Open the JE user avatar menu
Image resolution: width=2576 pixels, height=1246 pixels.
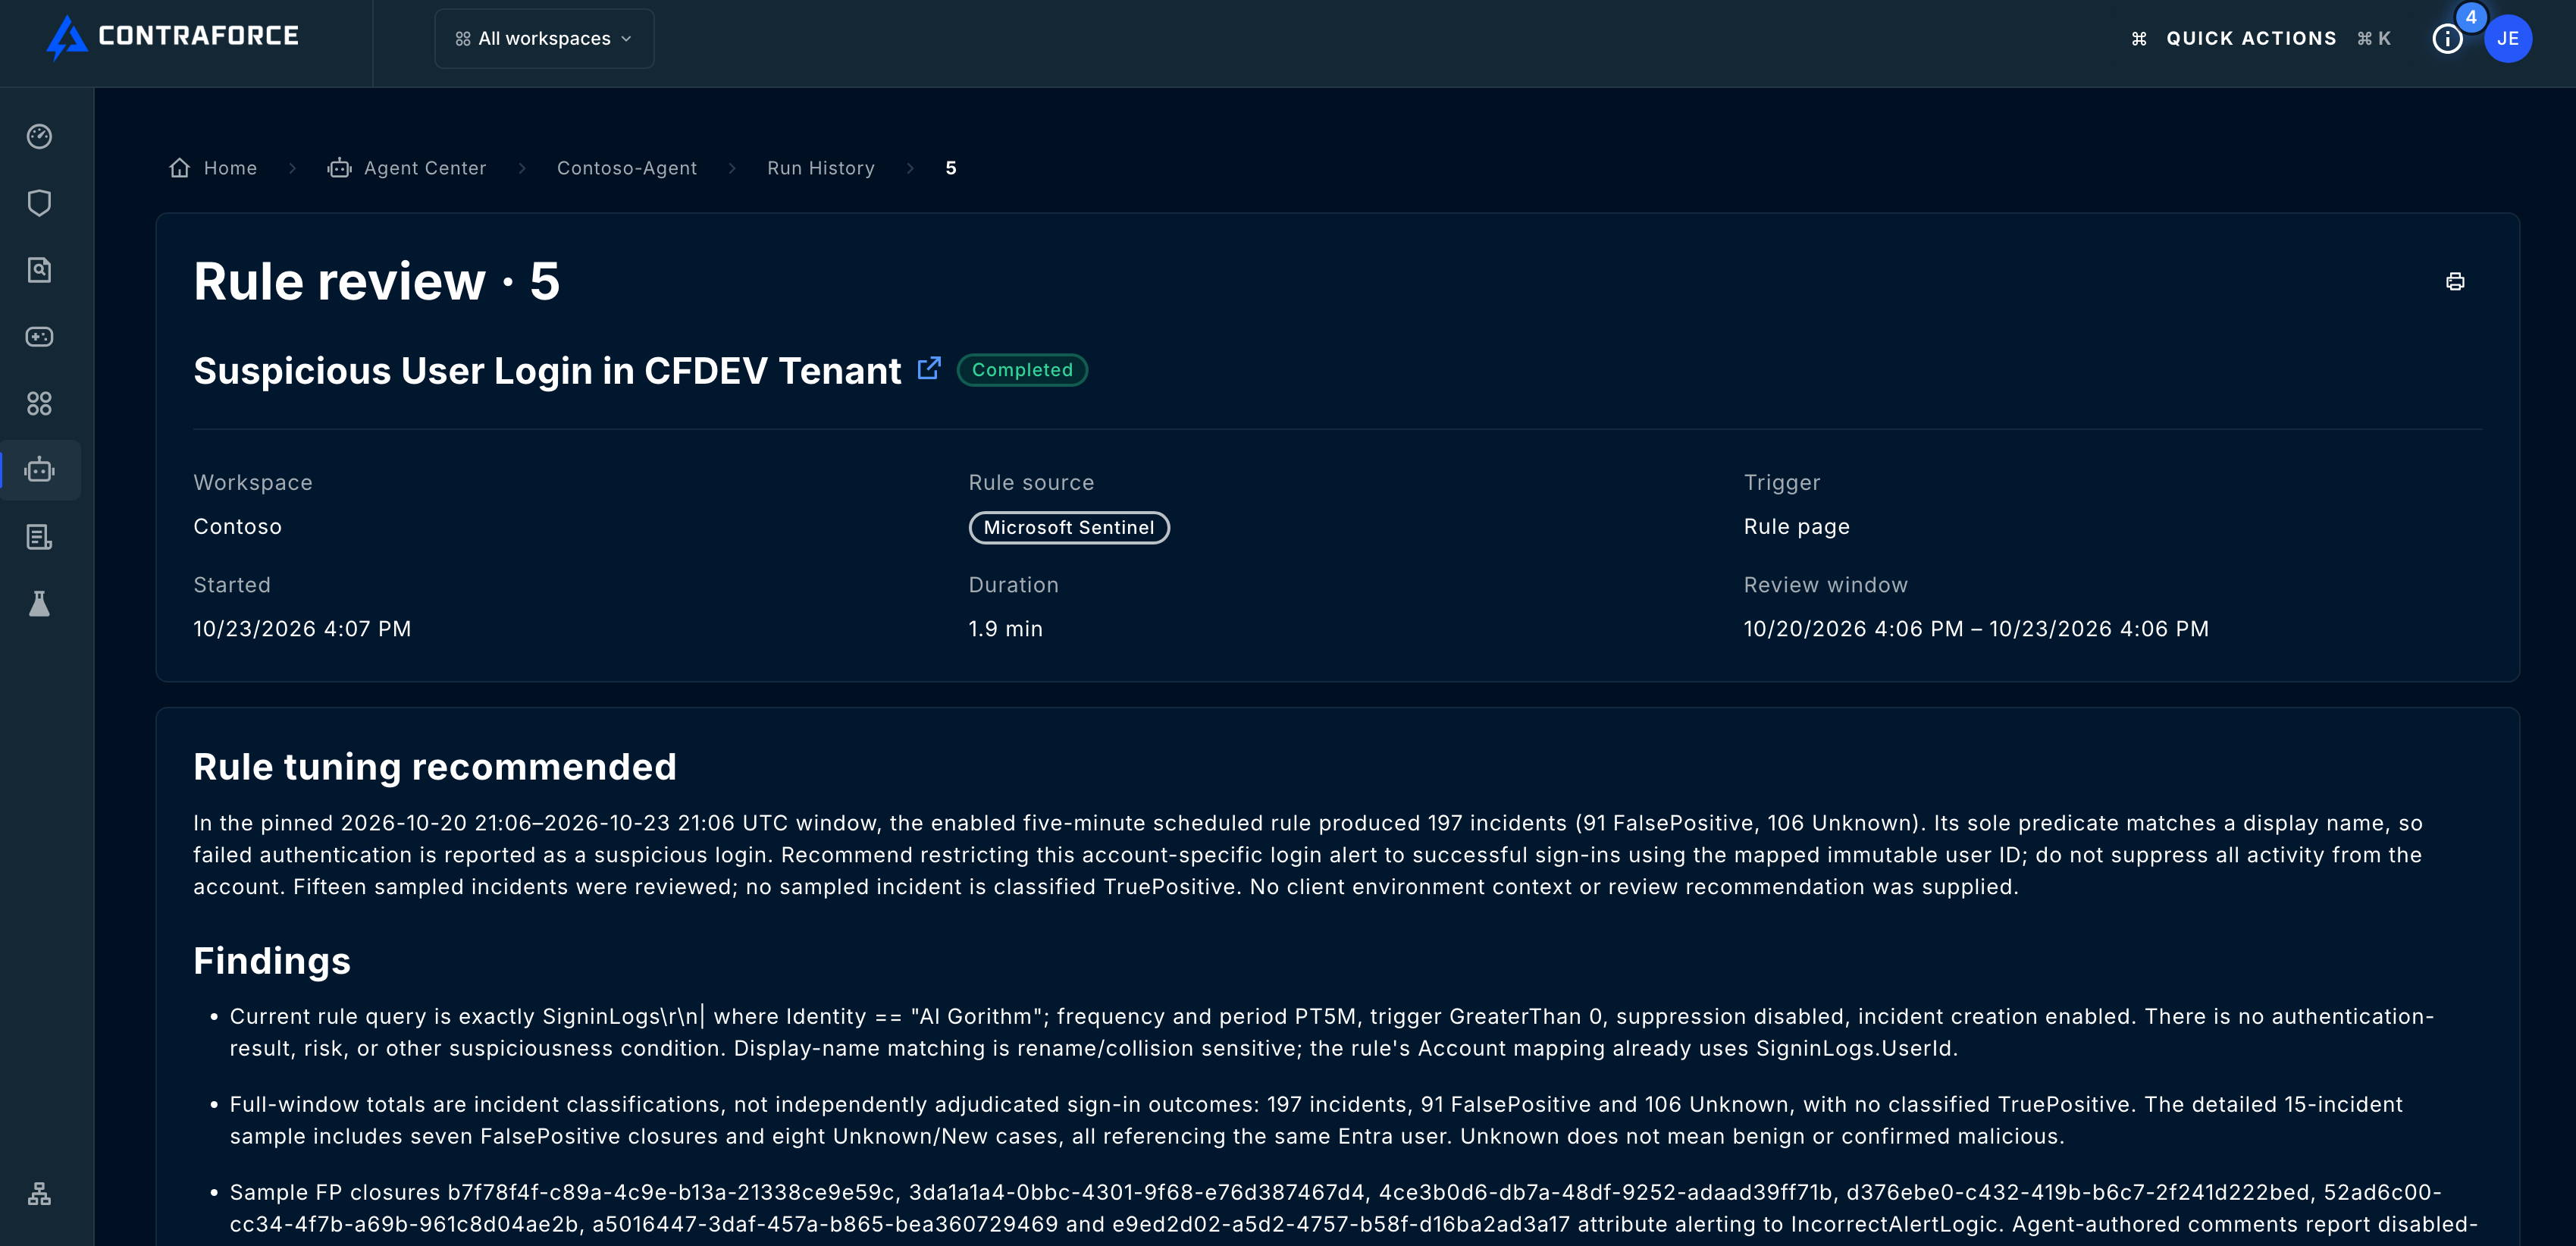[2508, 39]
